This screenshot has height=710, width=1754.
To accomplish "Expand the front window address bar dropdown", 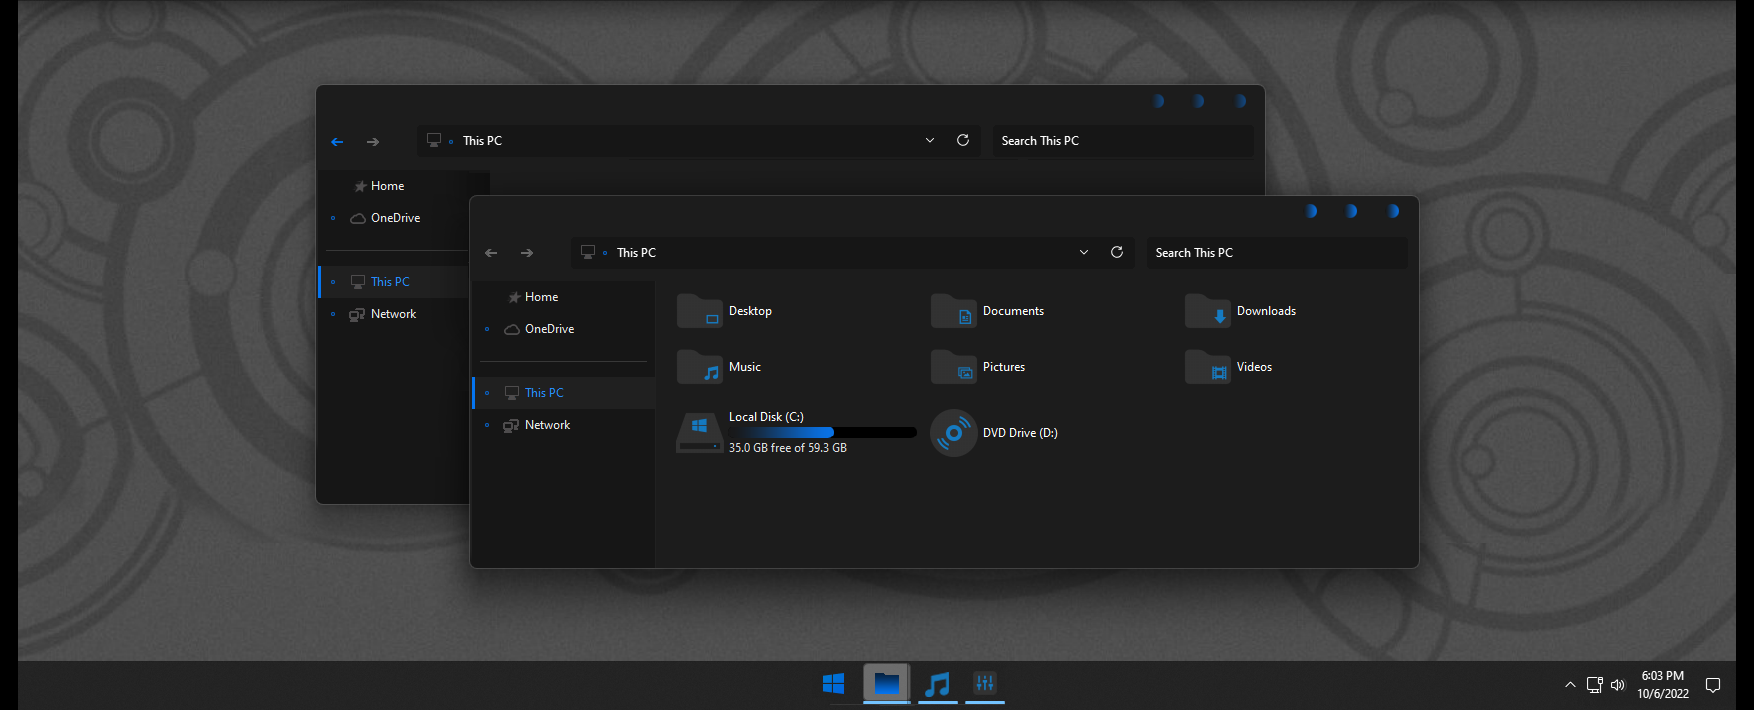I will [1084, 252].
